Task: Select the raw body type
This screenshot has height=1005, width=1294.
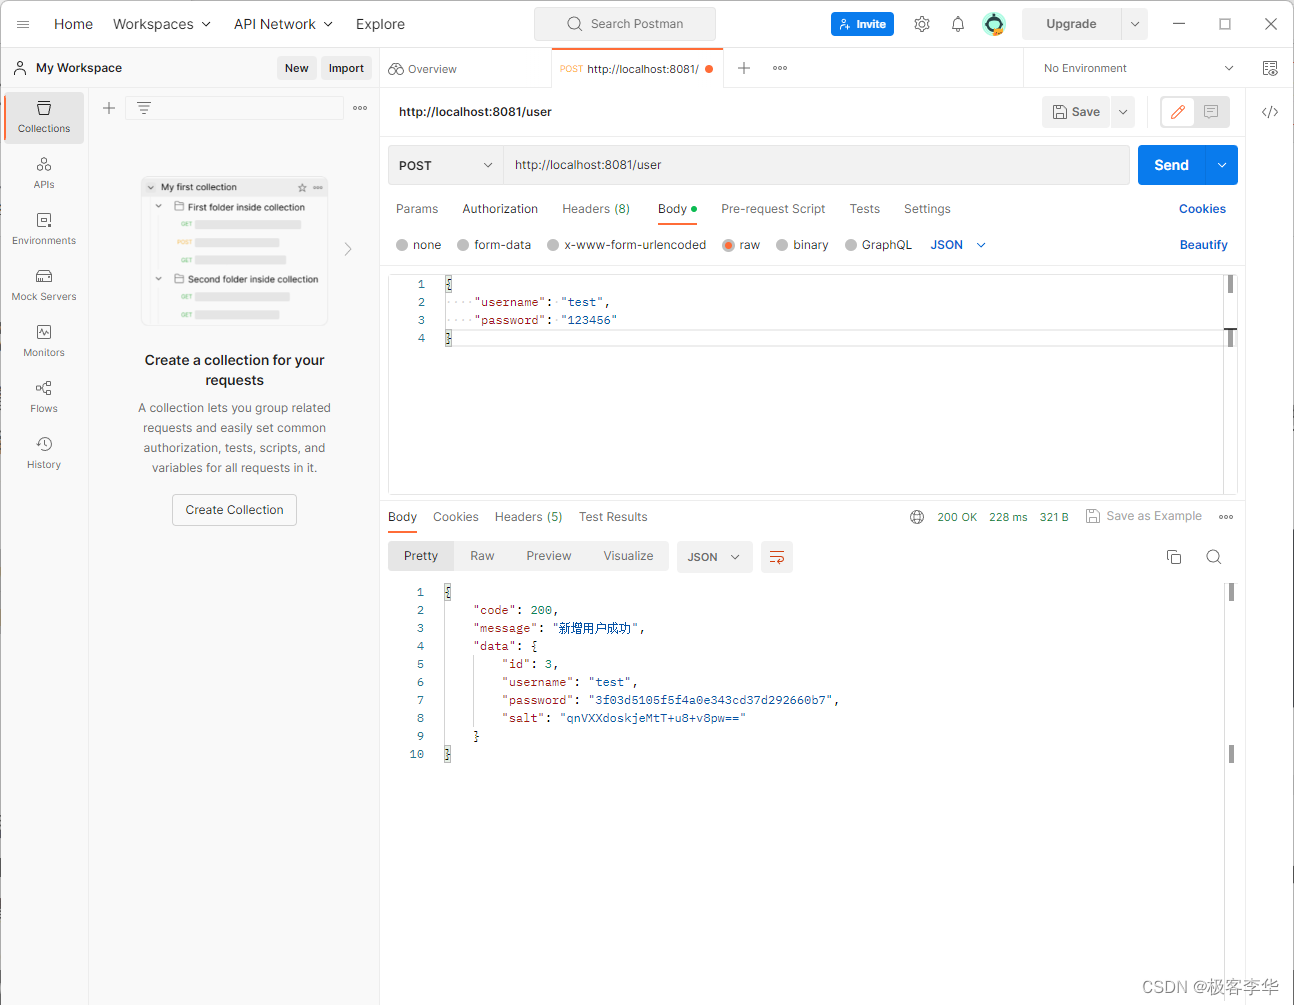Action: coord(741,245)
